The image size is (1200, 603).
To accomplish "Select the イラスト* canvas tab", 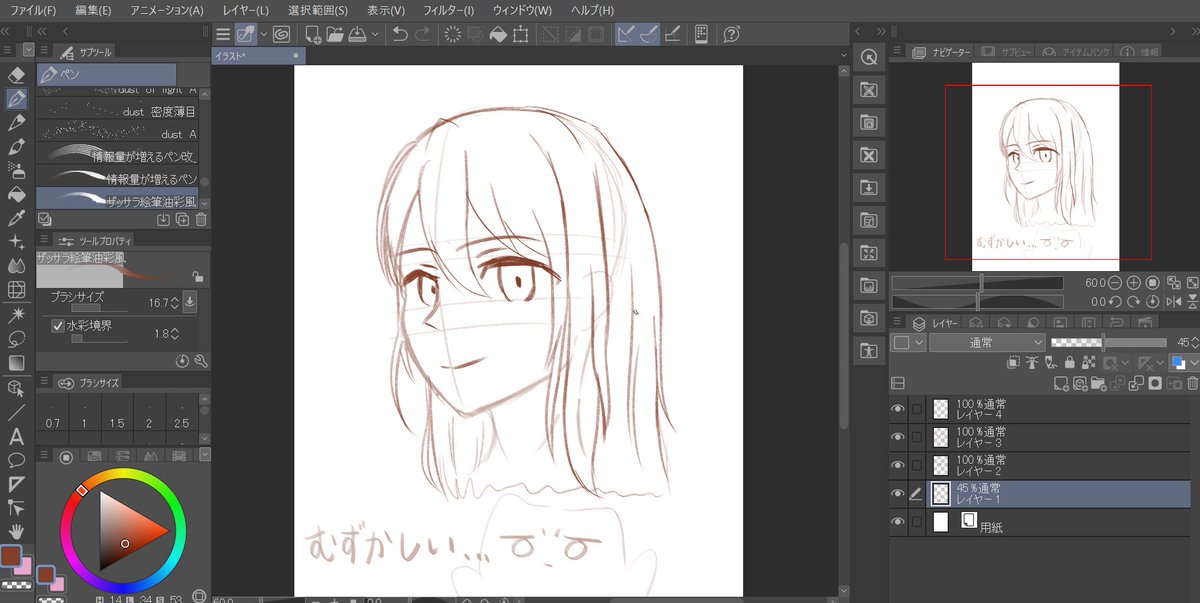I will click(x=256, y=56).
